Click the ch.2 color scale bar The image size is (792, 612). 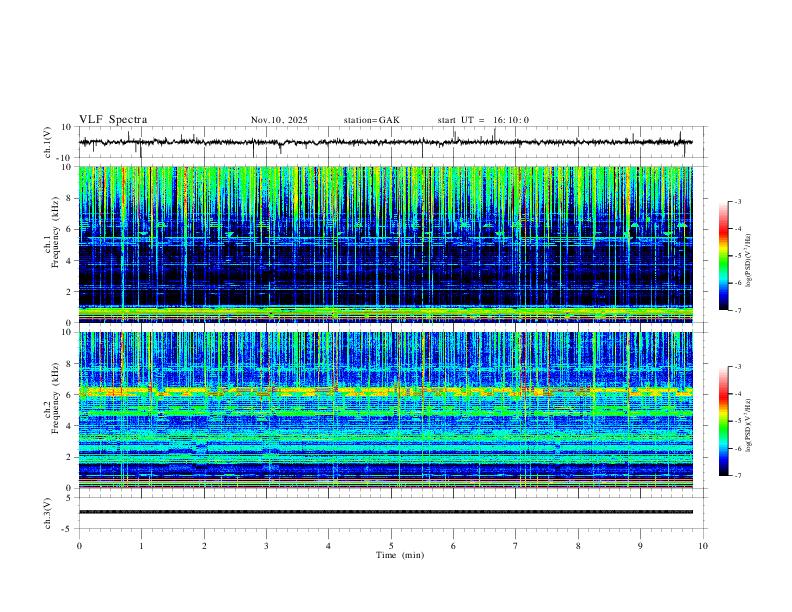pos(724,421)
